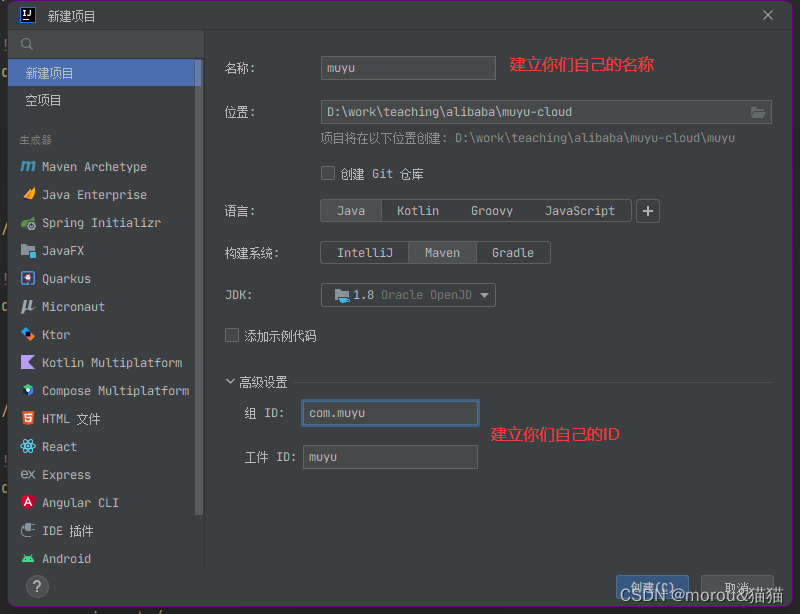Switch language to Groovy
This screenshot has width=800, height=614.
tap(492, 211)
